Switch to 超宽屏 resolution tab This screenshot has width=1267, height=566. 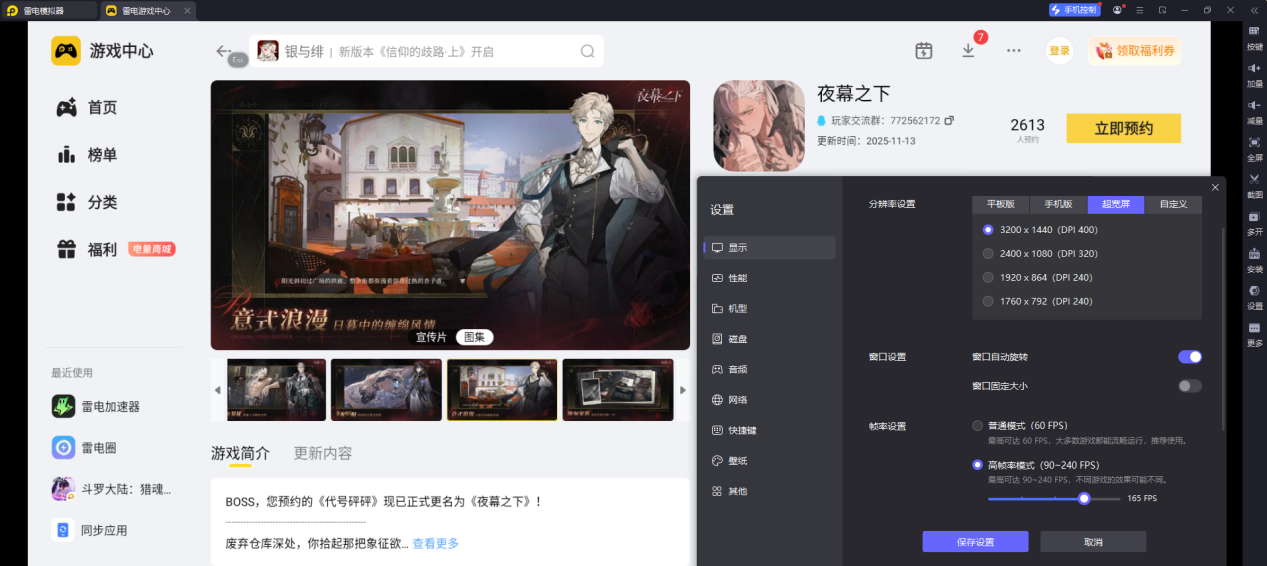coord(1116,204)
